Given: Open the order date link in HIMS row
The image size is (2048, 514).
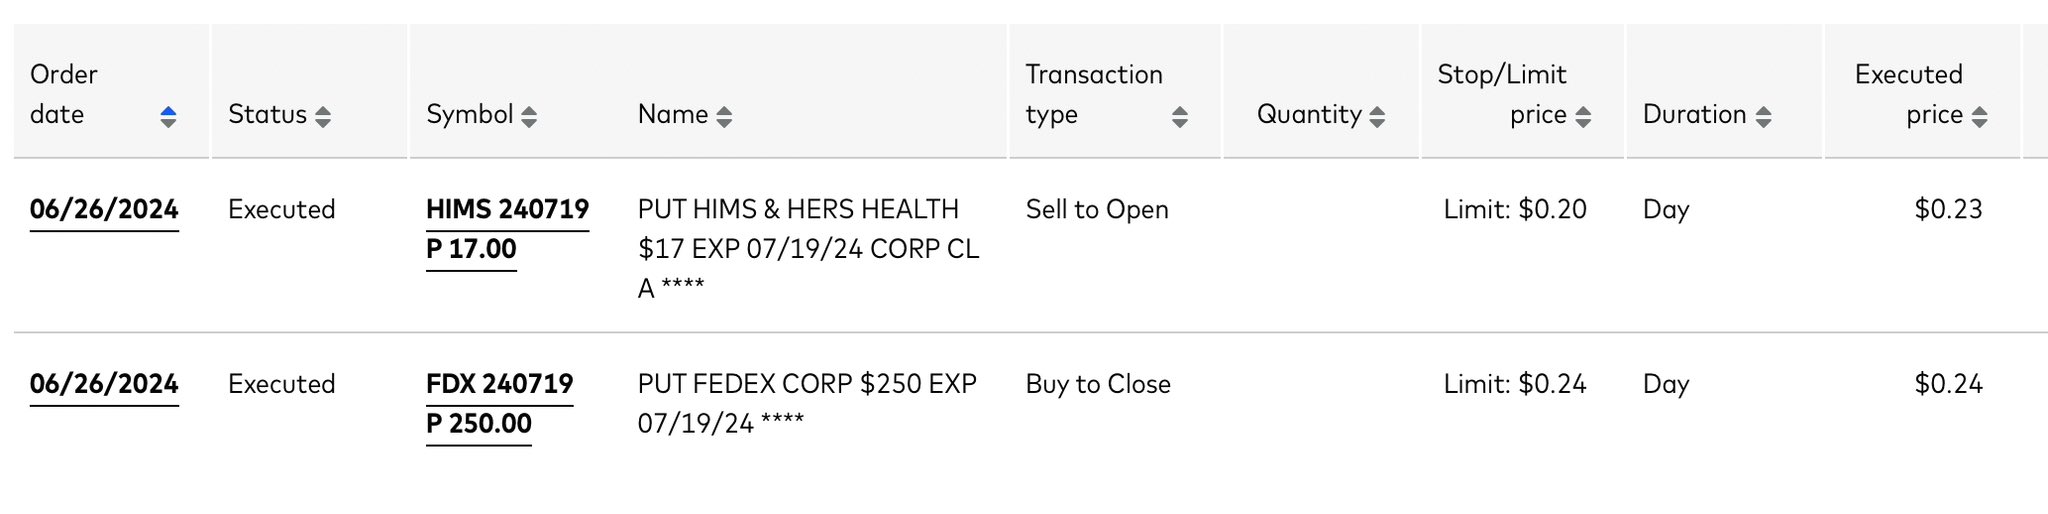Looking at the screenshot, I should pos(104,210).
